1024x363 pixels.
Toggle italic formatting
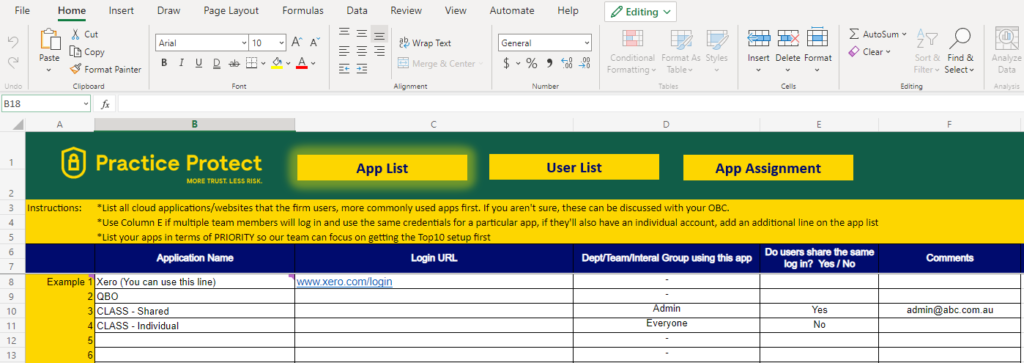click(181, 63)
